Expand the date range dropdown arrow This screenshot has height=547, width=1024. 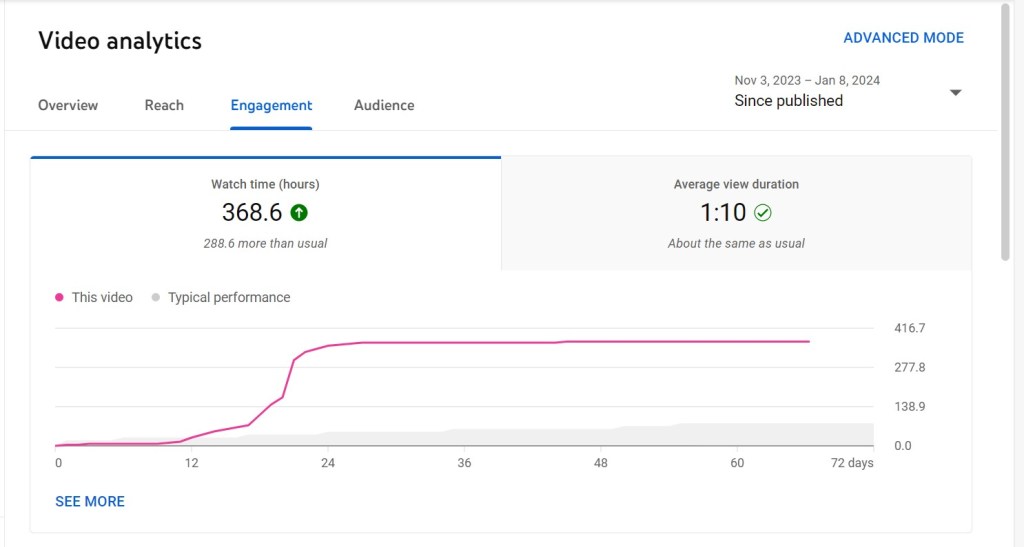coord(955,92)
